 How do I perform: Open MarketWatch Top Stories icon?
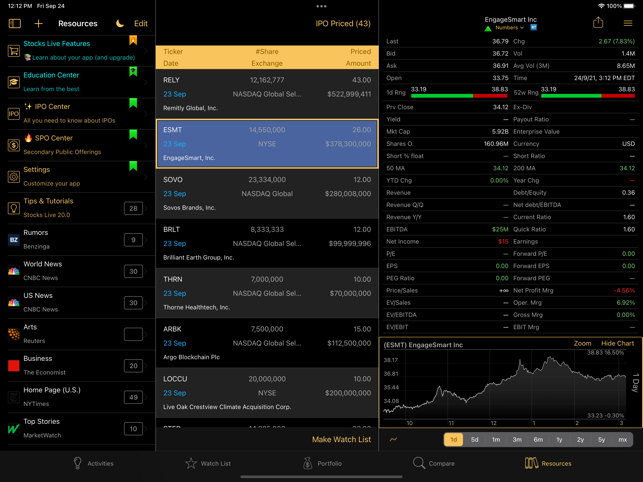pyautogui.click(x=14, y=429)
